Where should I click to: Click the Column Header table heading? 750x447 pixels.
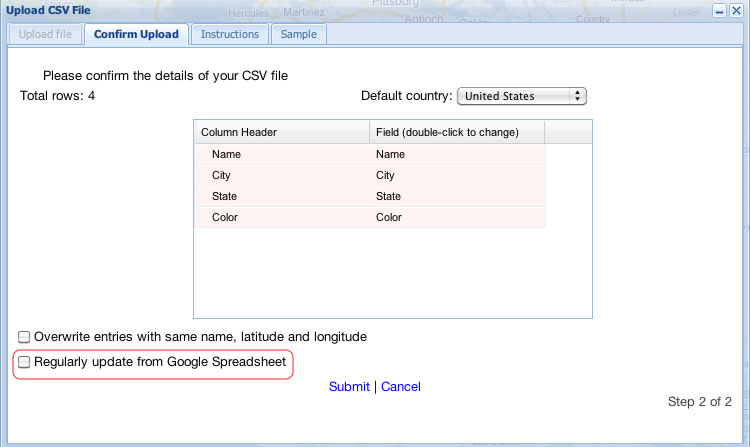(281, 132)
